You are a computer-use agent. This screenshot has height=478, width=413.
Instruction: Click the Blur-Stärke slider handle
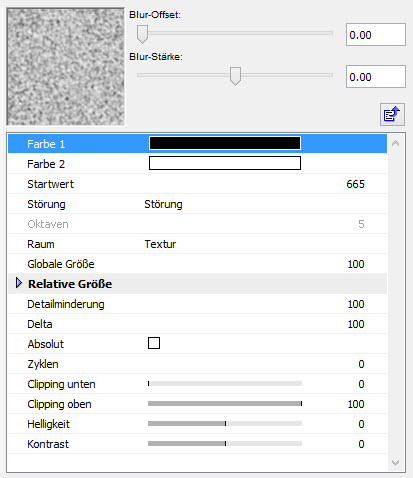235,76
